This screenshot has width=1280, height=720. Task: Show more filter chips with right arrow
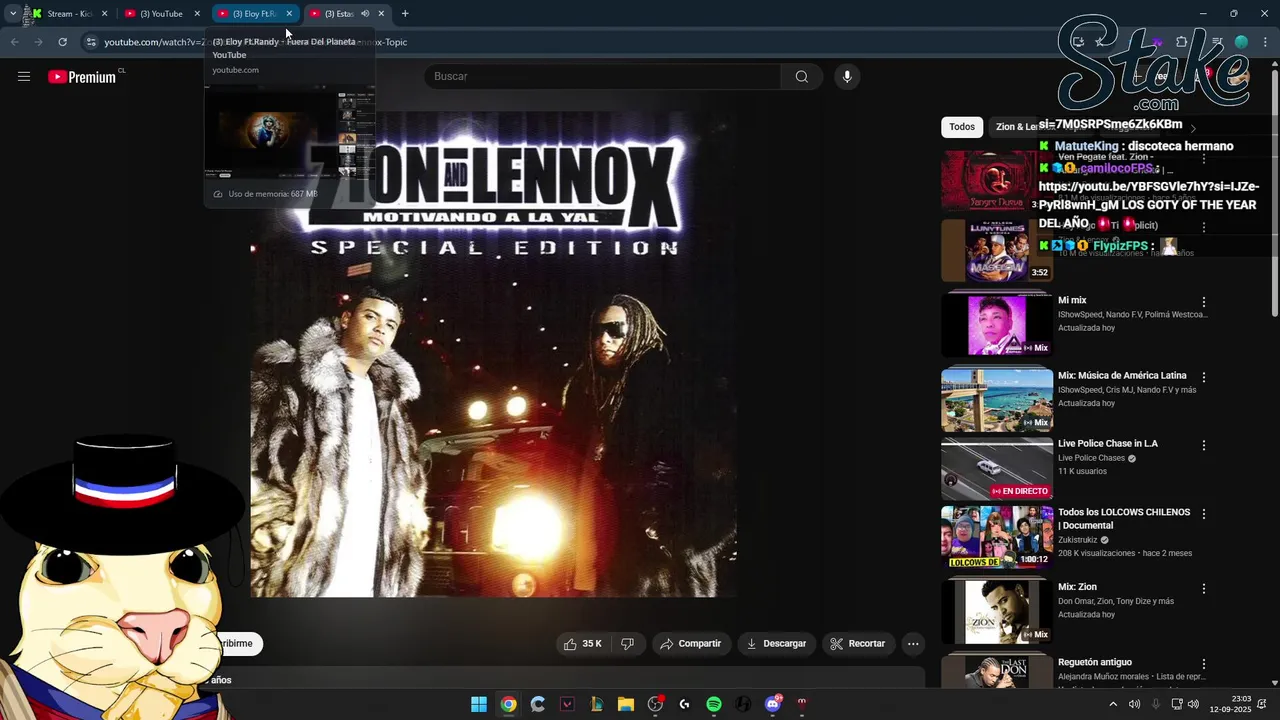click(1192, 128)
